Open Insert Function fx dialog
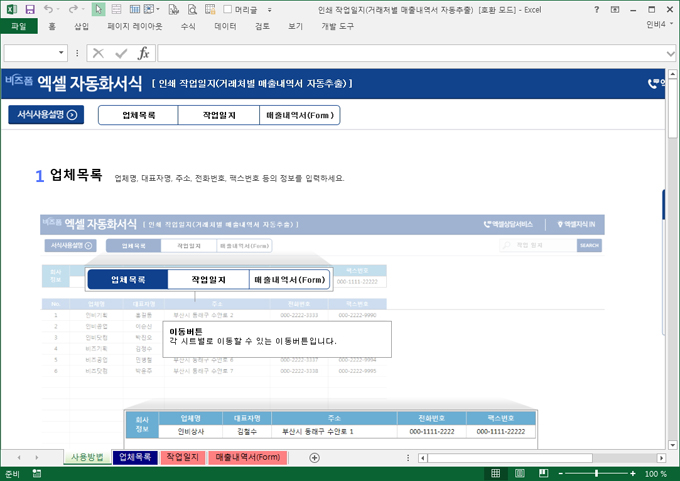 [x=144, y=53]
